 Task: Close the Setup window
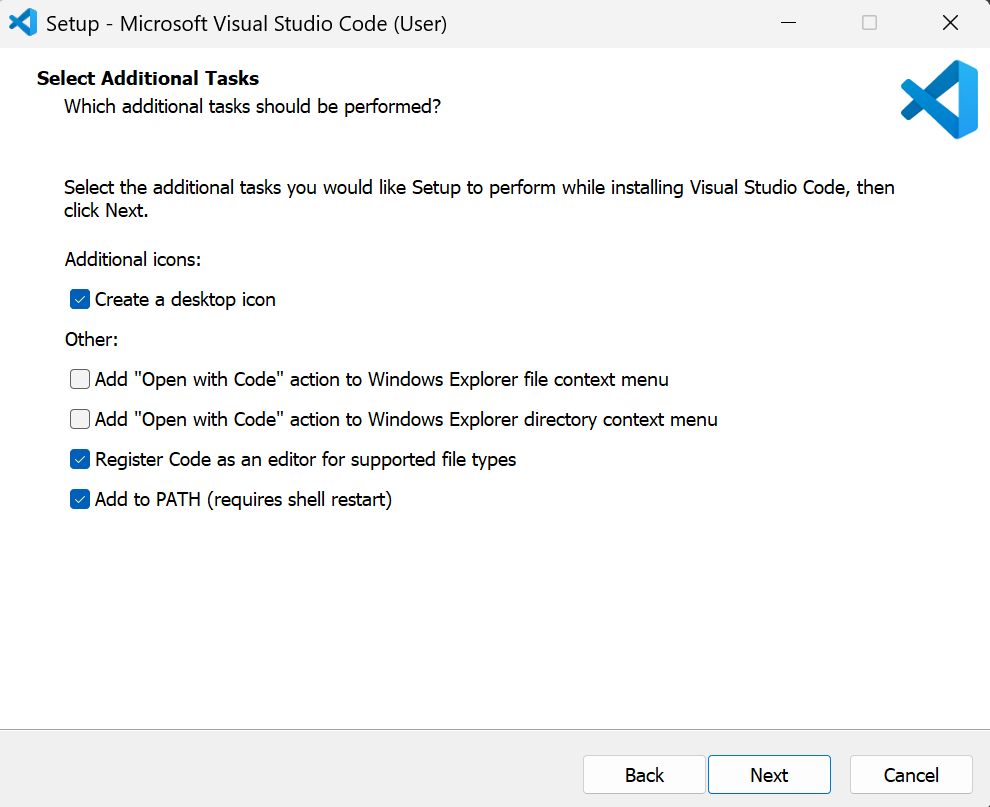coord(950,23)
